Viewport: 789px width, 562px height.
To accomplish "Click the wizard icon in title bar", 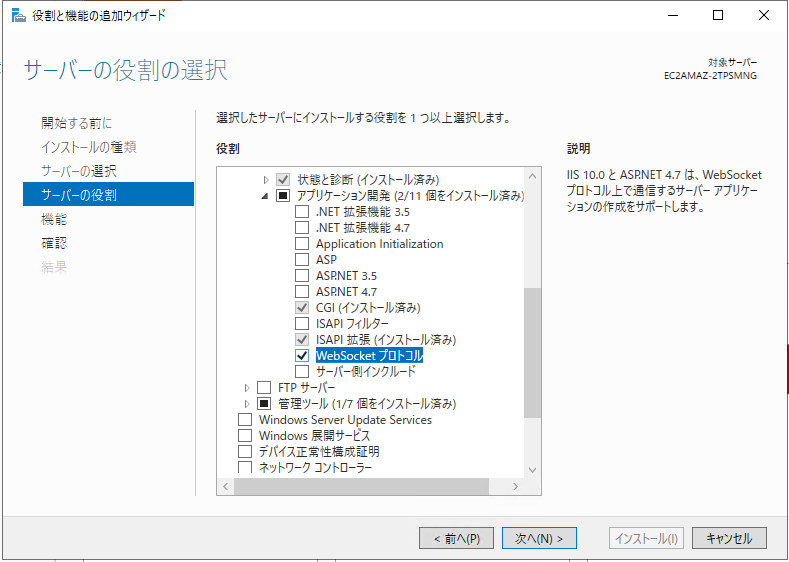I will [19, 16].
